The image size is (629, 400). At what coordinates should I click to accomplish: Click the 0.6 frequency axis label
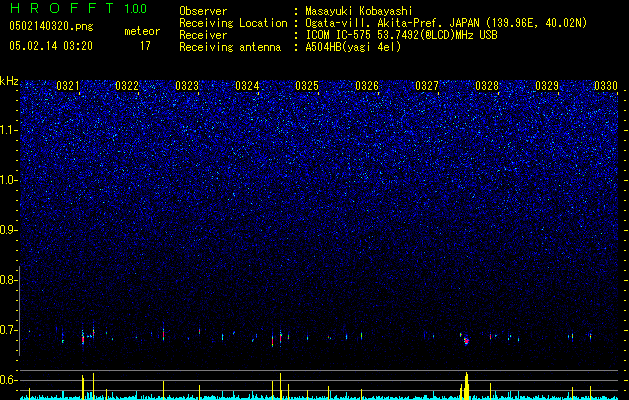coord(8,380)
